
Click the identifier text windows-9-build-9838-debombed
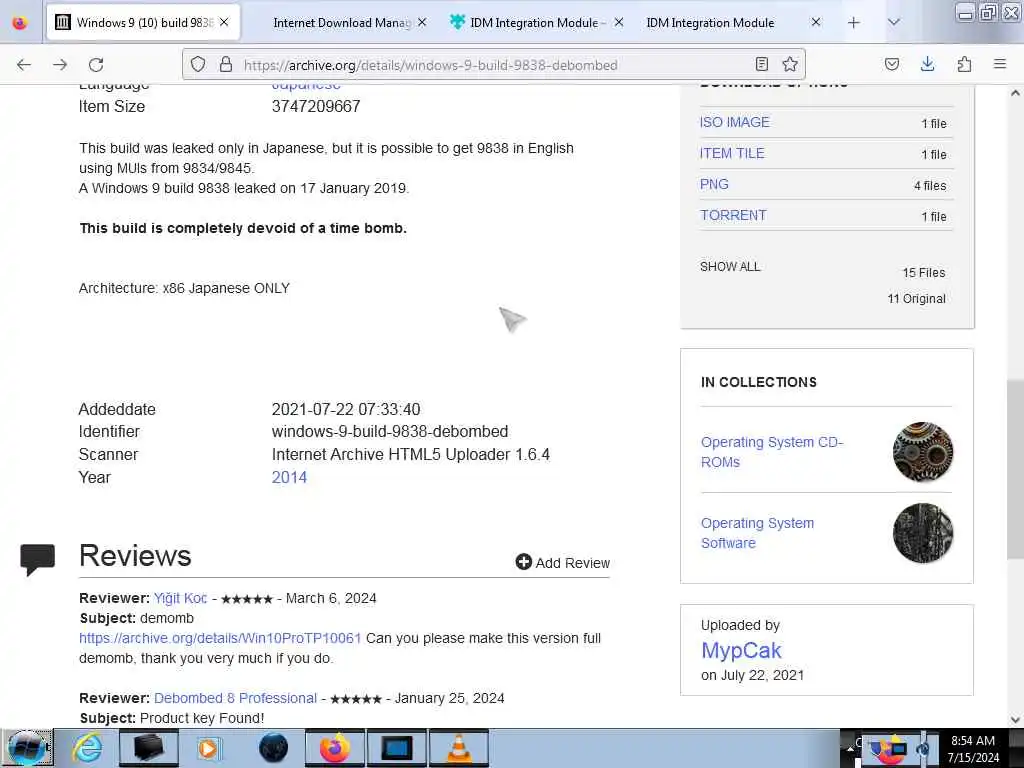pyautogui.click(x=390, y=432)
